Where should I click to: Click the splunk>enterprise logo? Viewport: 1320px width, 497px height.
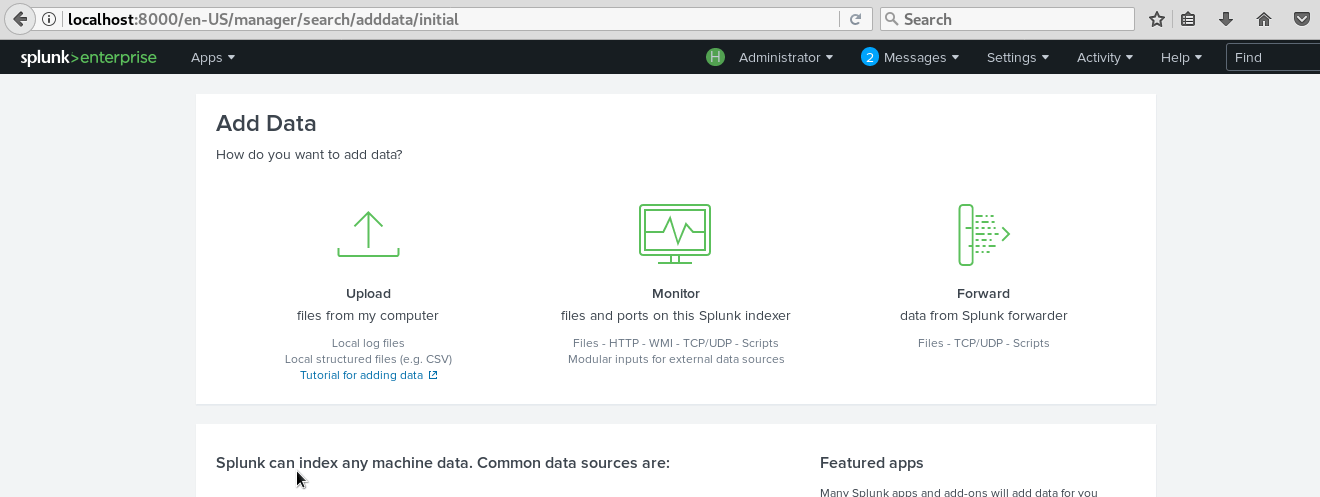pyautogui.click(x=89, y=57)
